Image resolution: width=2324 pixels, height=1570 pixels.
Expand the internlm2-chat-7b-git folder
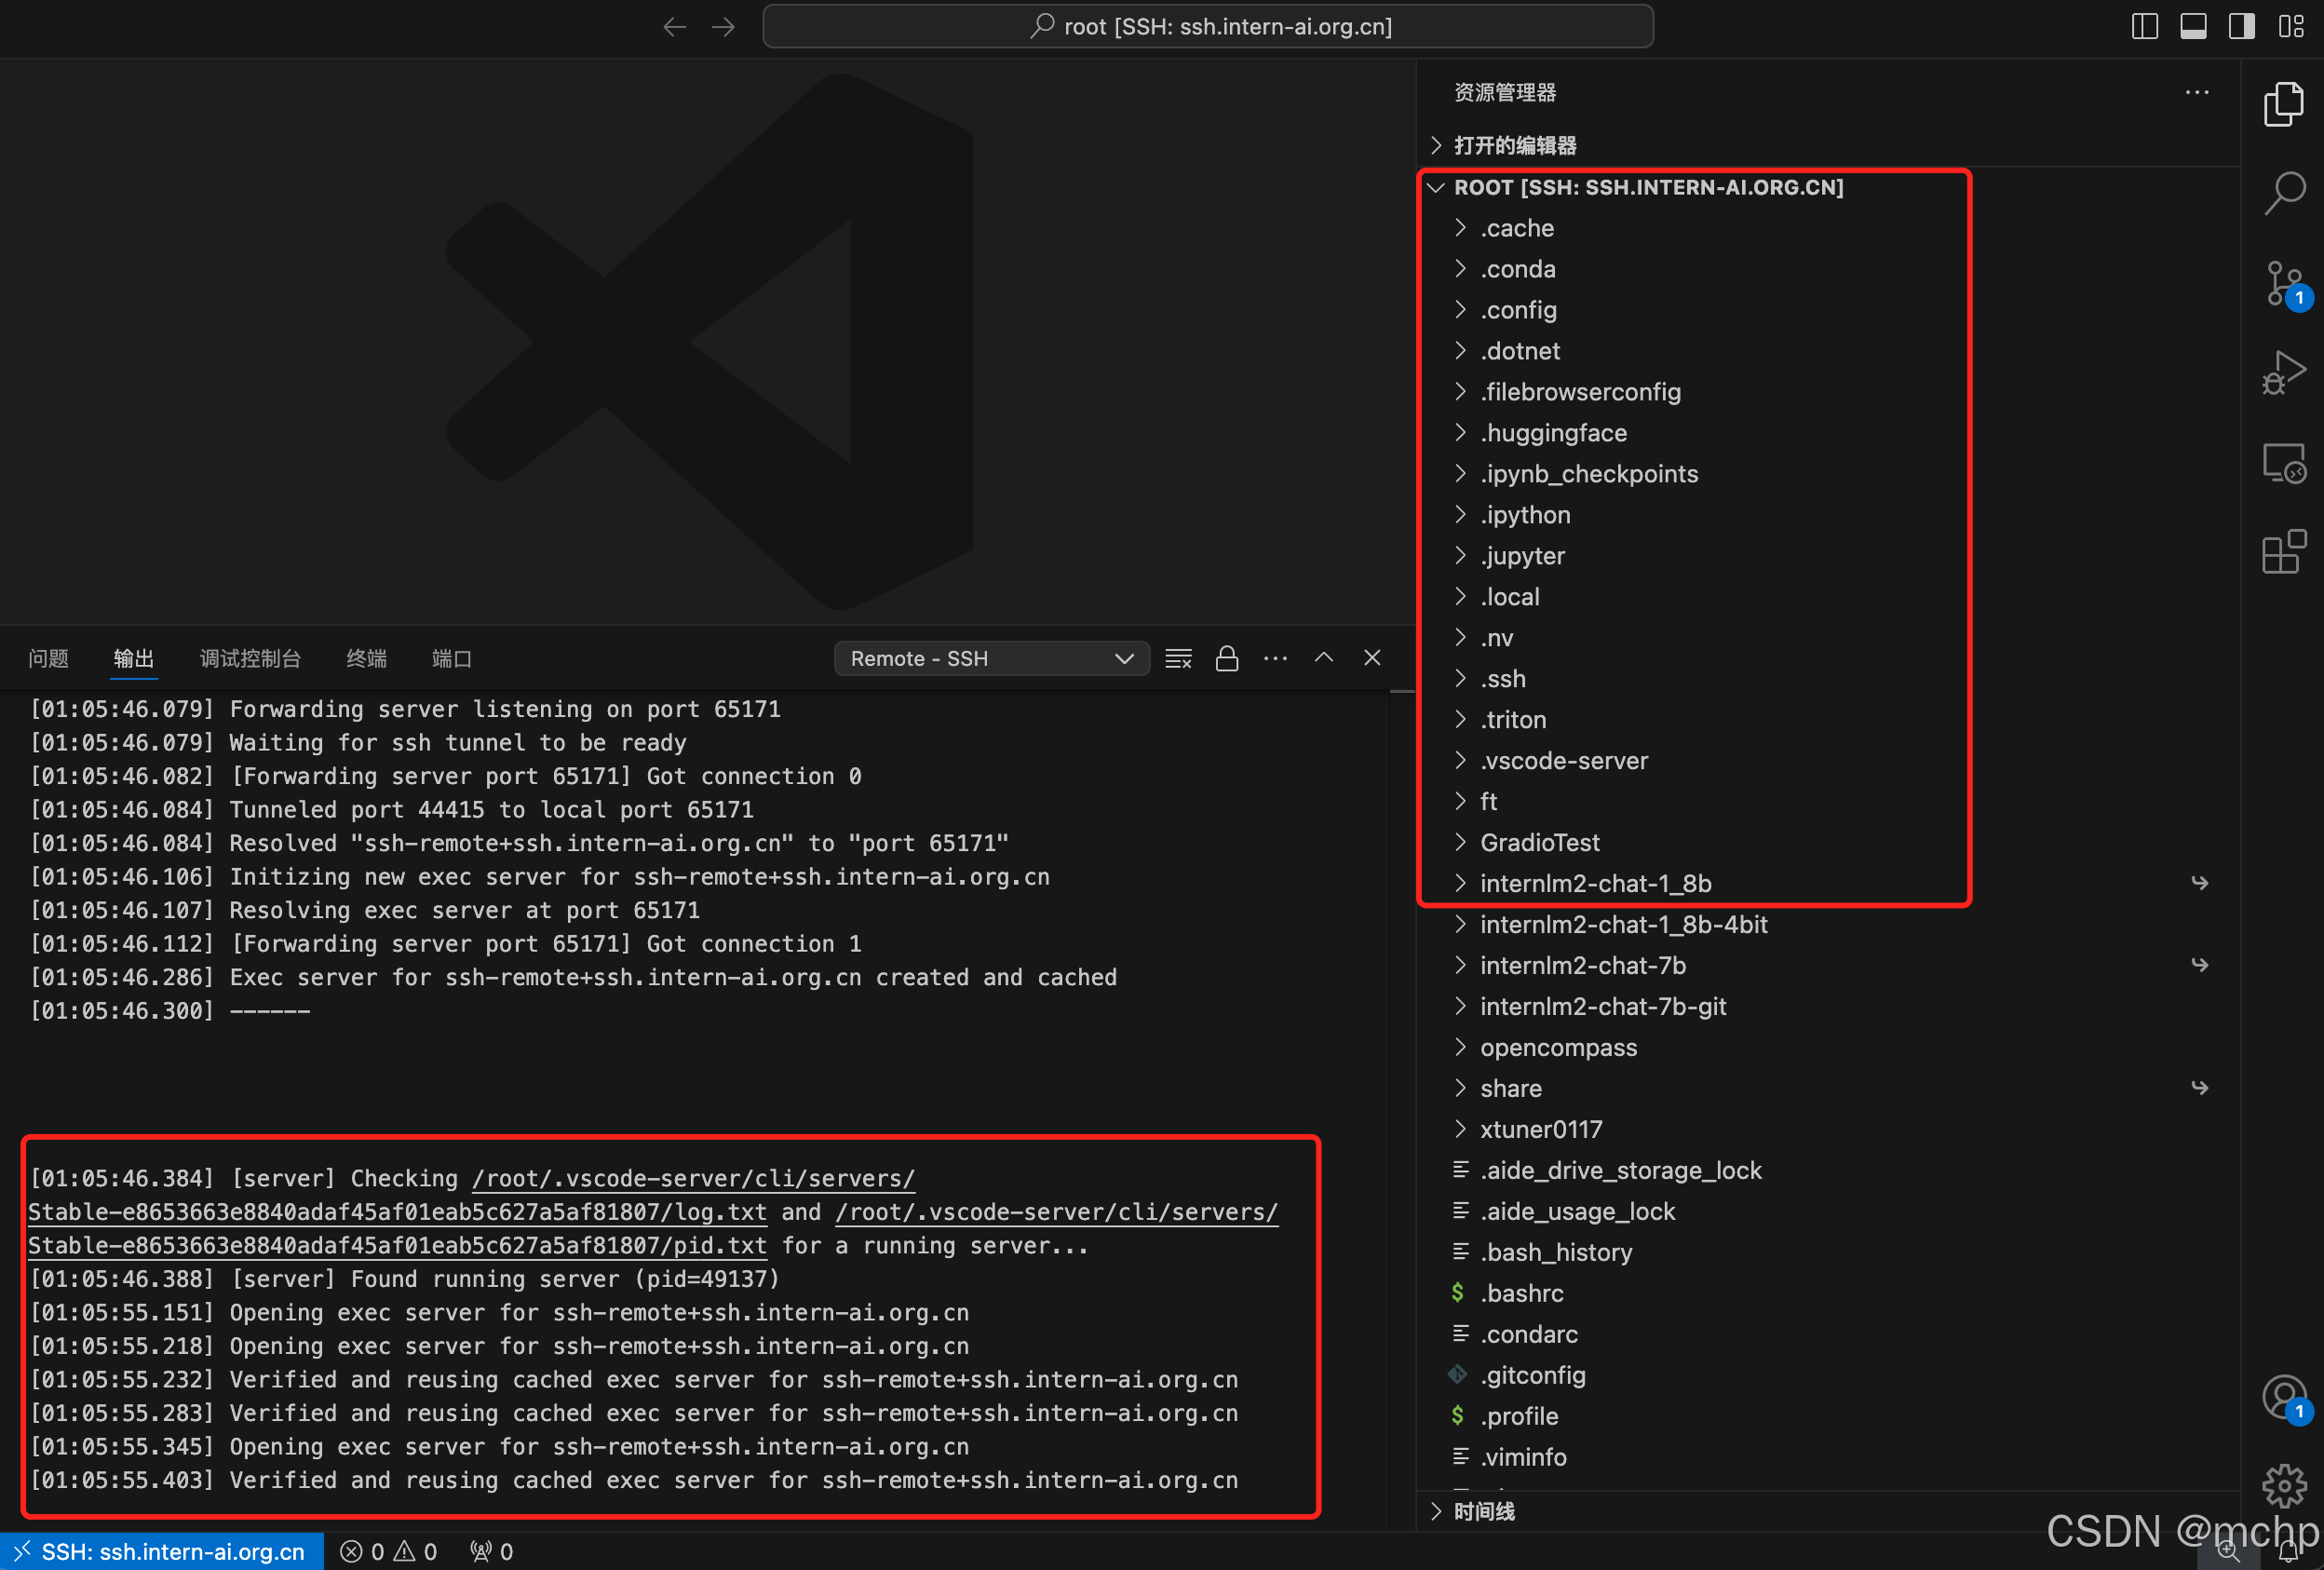point(1828,1007)
